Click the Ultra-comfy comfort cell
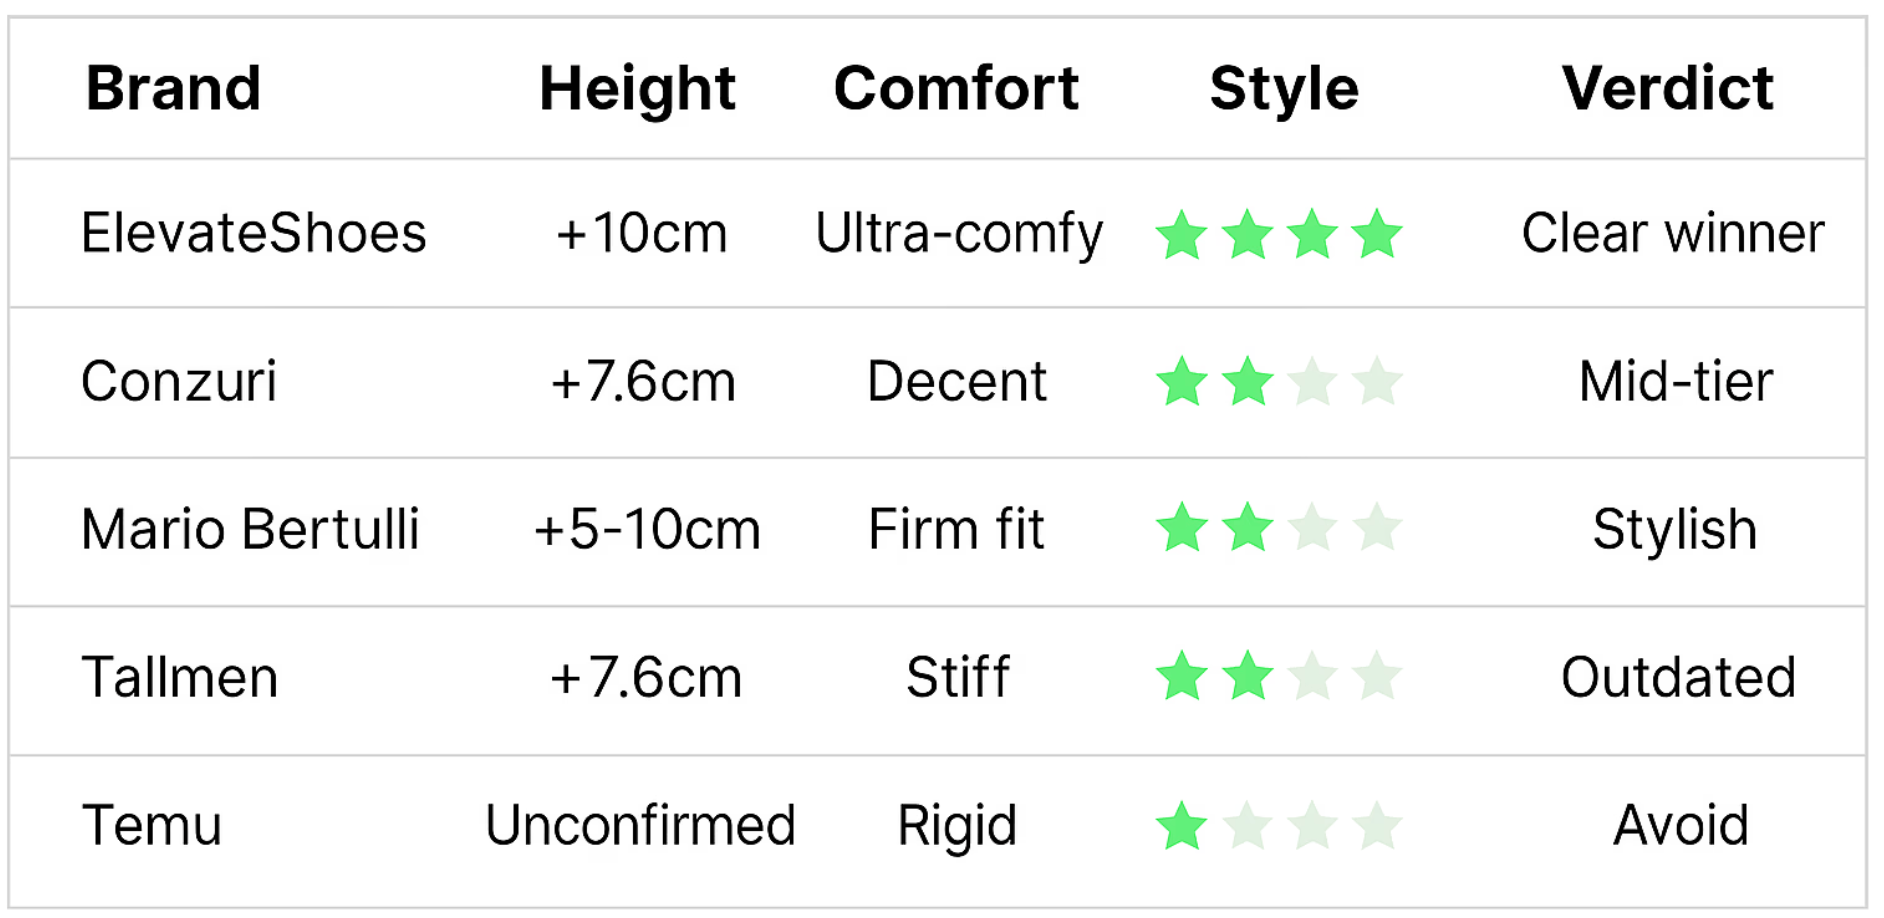 point(958,235)
